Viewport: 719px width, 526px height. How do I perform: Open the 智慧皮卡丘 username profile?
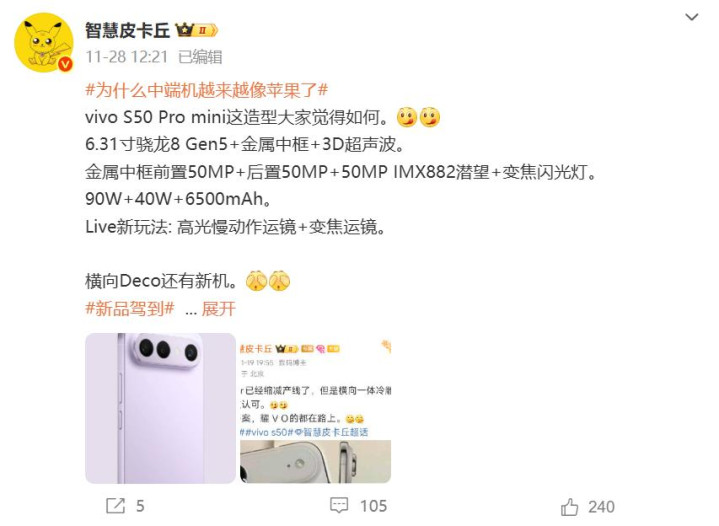127,30
